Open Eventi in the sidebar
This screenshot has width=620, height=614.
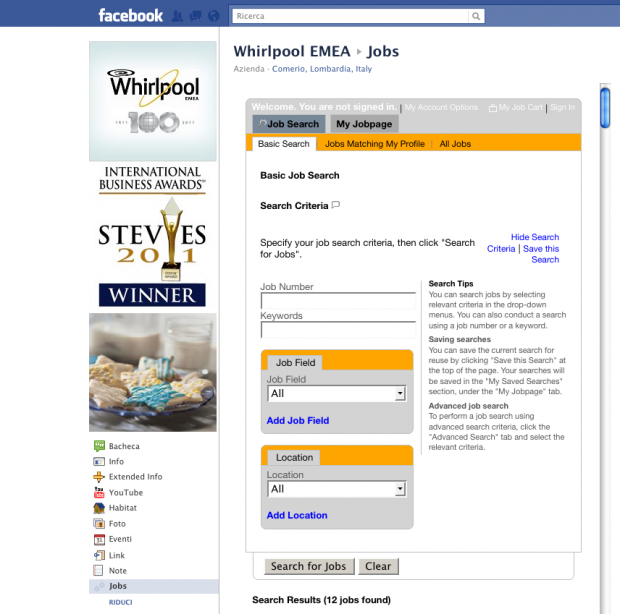[120, 539]
